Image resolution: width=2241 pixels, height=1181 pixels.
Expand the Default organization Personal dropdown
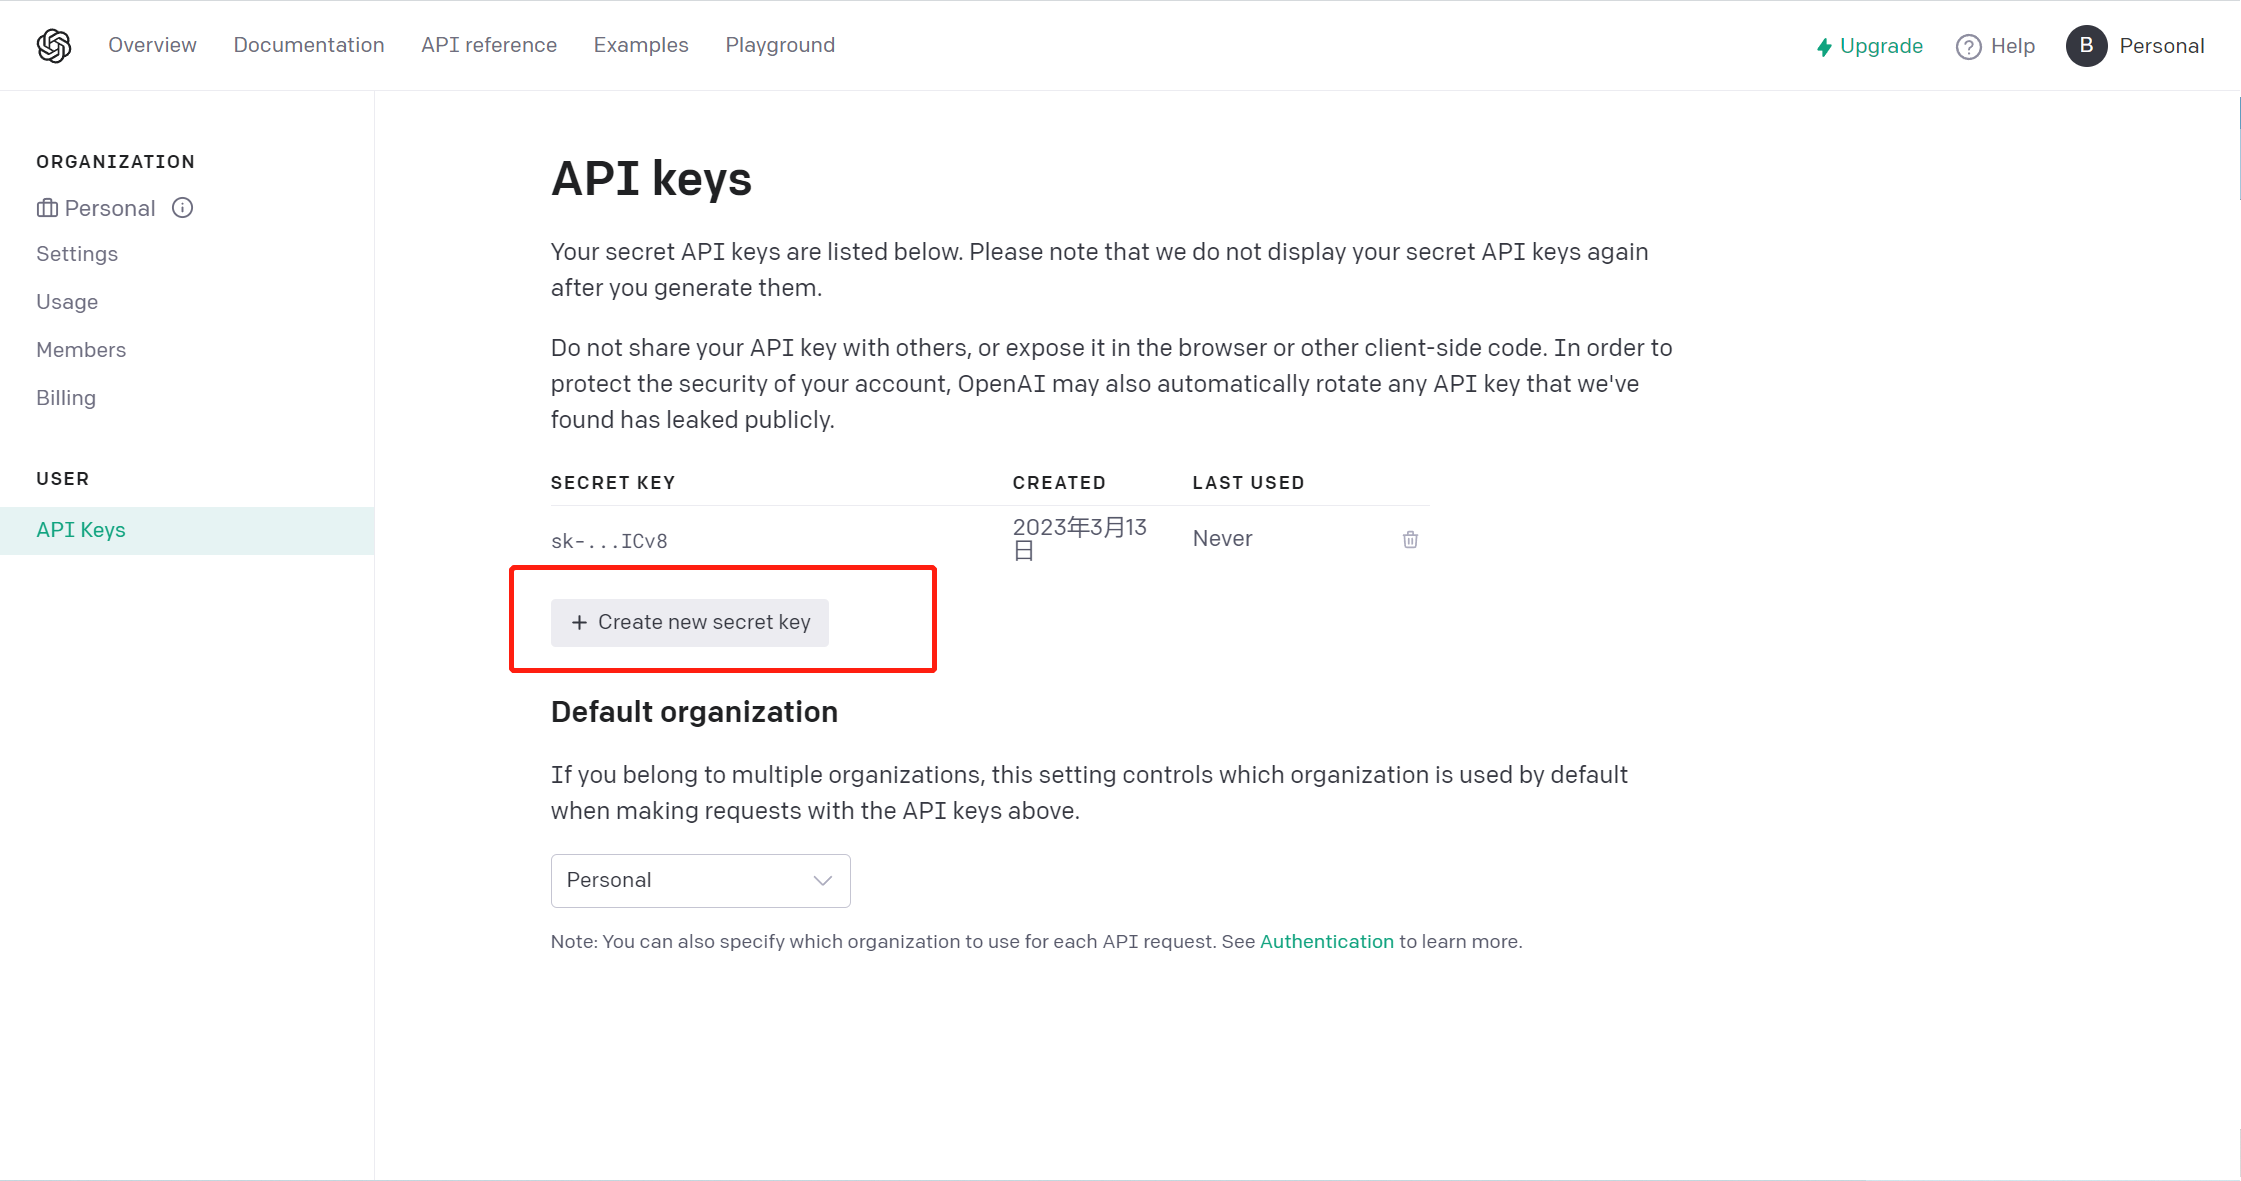(700, 881)
